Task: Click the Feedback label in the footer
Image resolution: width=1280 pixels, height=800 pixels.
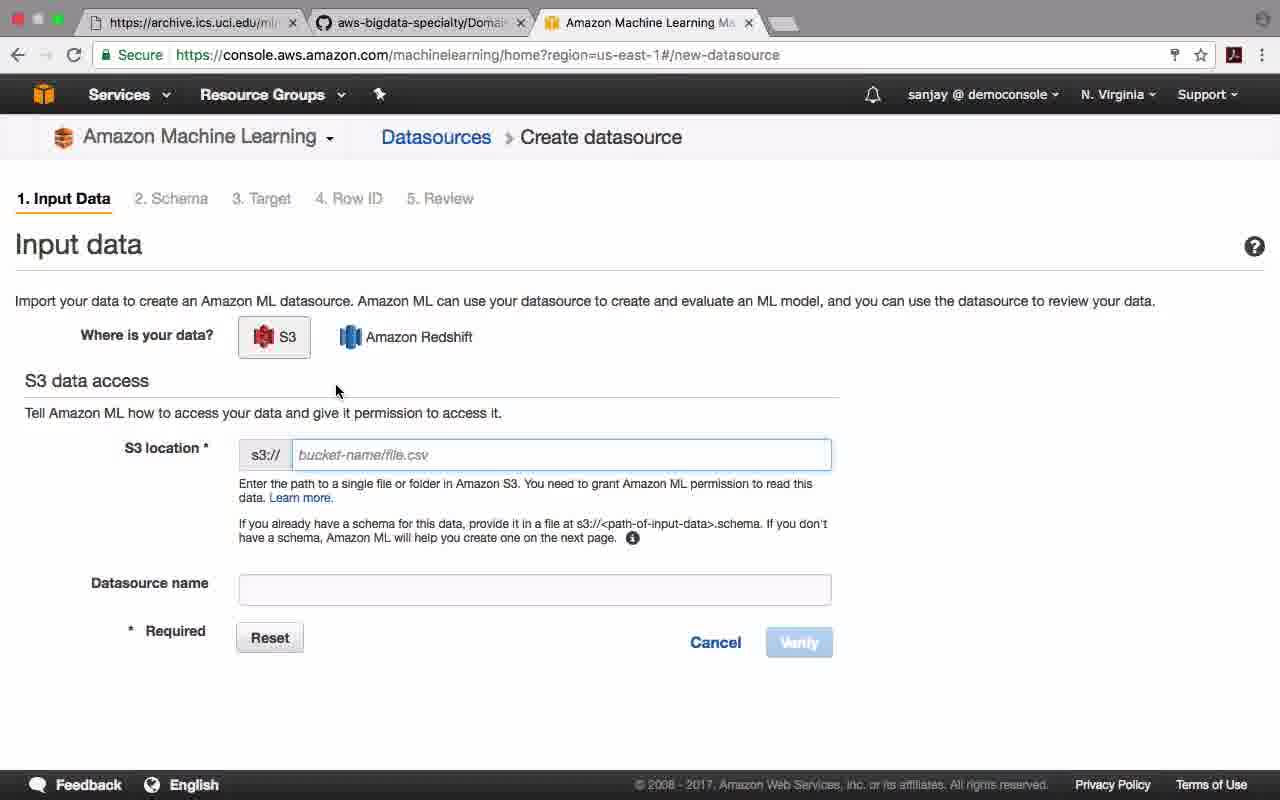Action: coord(89,785)
